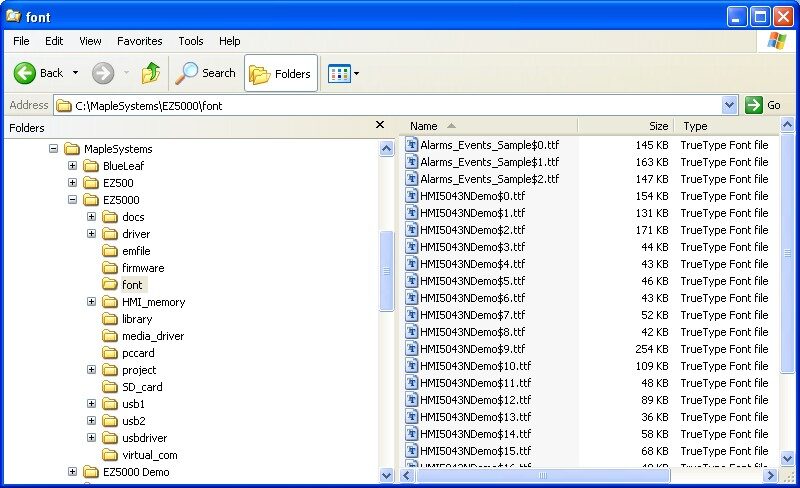Click font icon of HMI5043NDemo$9.ttf
Screen dimensions: 800x488
(x=411, y=349)
